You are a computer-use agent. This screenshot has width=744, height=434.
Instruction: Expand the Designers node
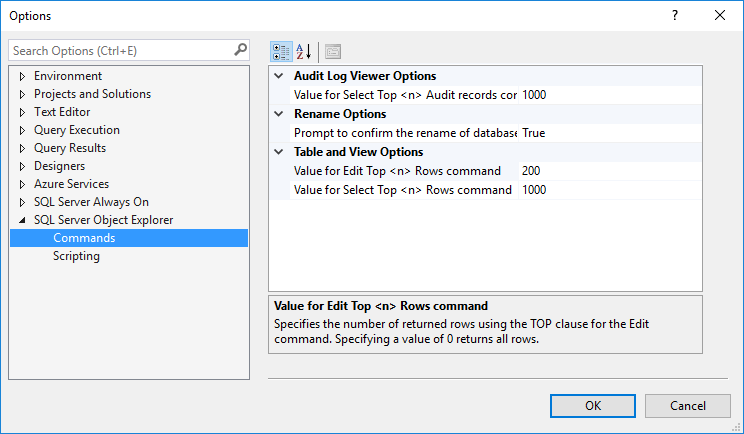(22, 166)
